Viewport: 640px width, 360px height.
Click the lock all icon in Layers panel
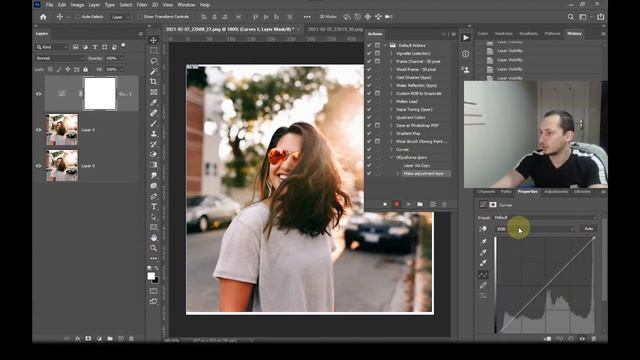point(85,70)
